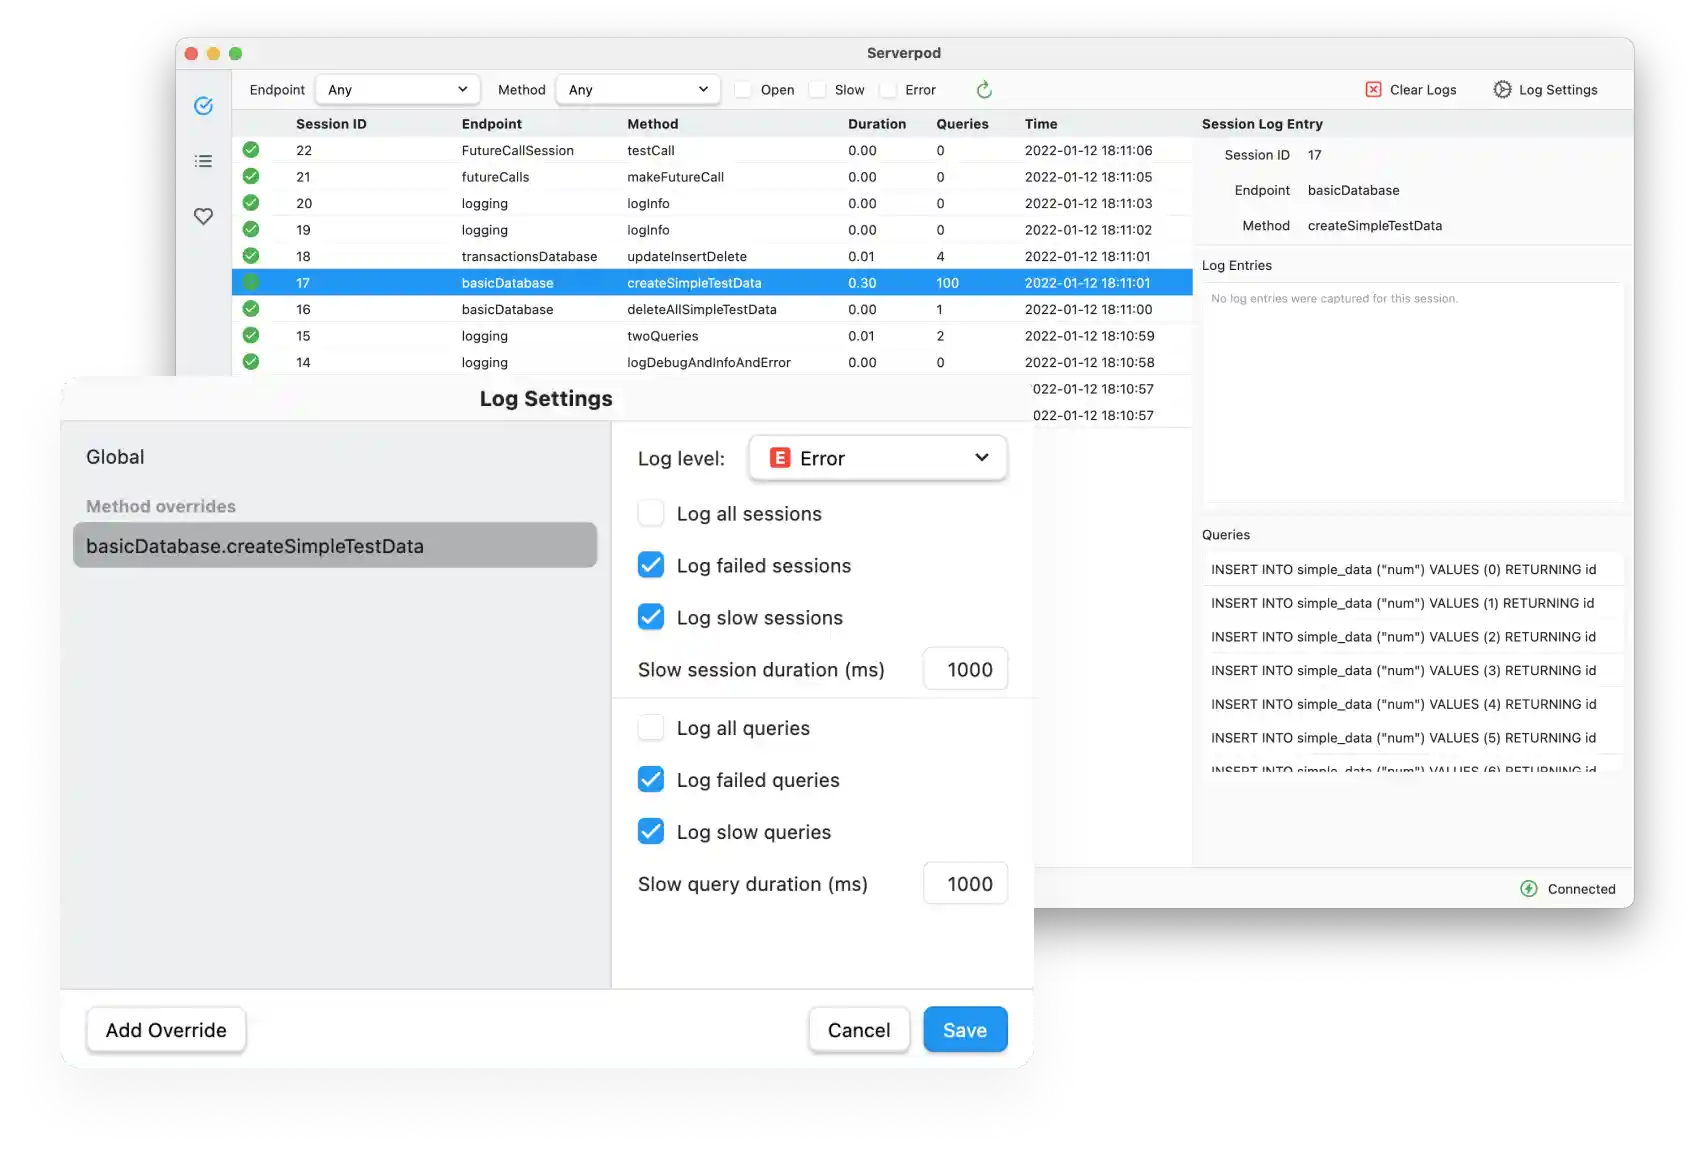Click green check icon for session 21

[251, 176]
